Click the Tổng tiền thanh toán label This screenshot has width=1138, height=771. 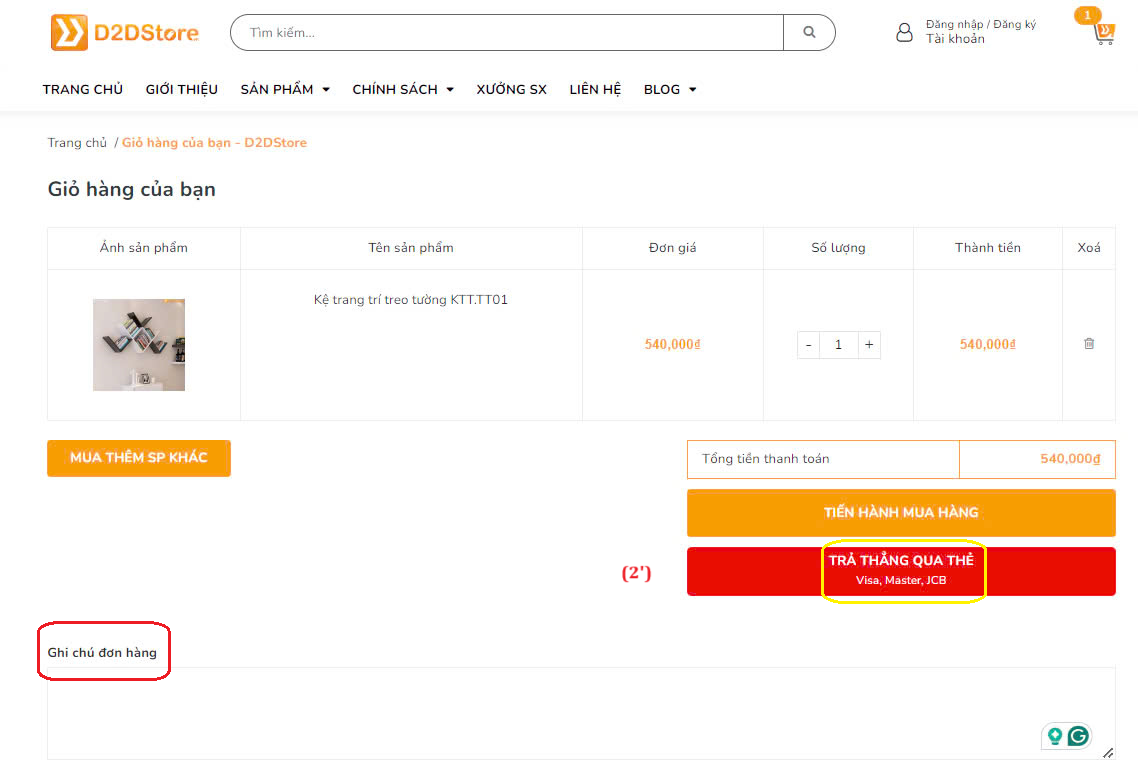pos(765,459)
